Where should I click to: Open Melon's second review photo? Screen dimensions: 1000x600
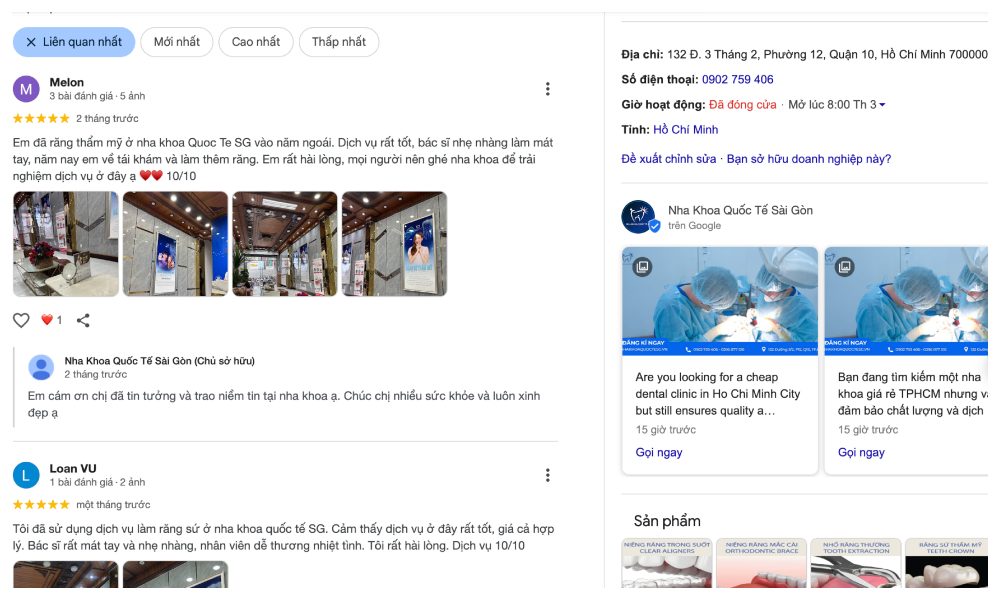tap(175, 244)
